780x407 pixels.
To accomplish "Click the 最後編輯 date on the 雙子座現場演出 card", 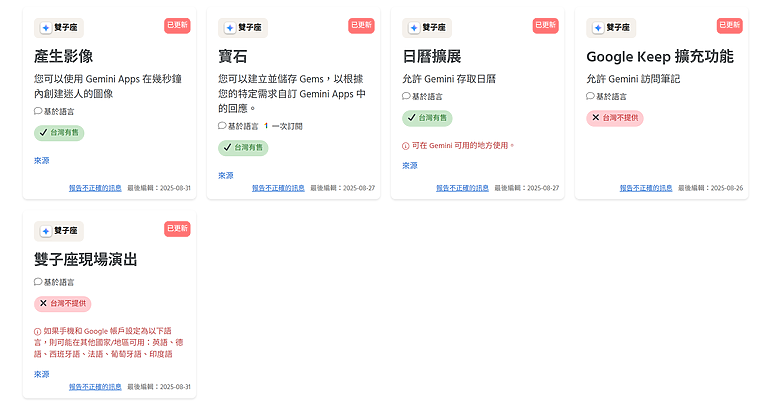I will click(x=159, y=387).
